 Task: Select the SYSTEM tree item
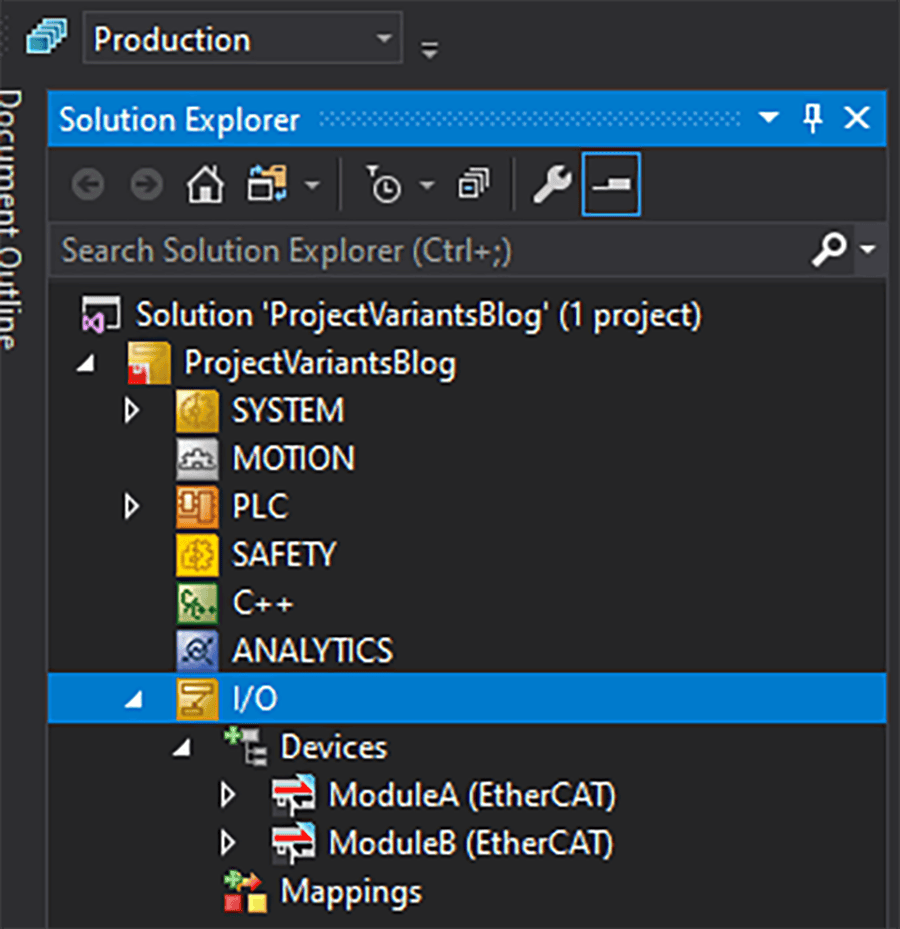click(x=287, y=411)
